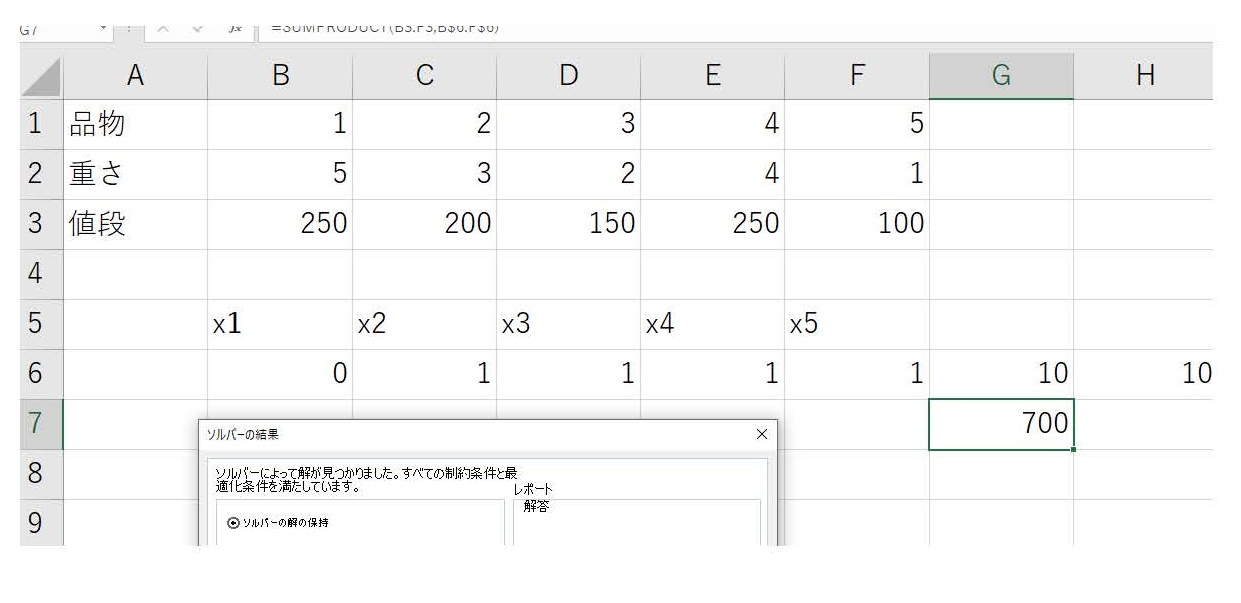Click the select-all triangle at grid corner
The height and width of the screenshot is (603, 1241).
point(41,77)
